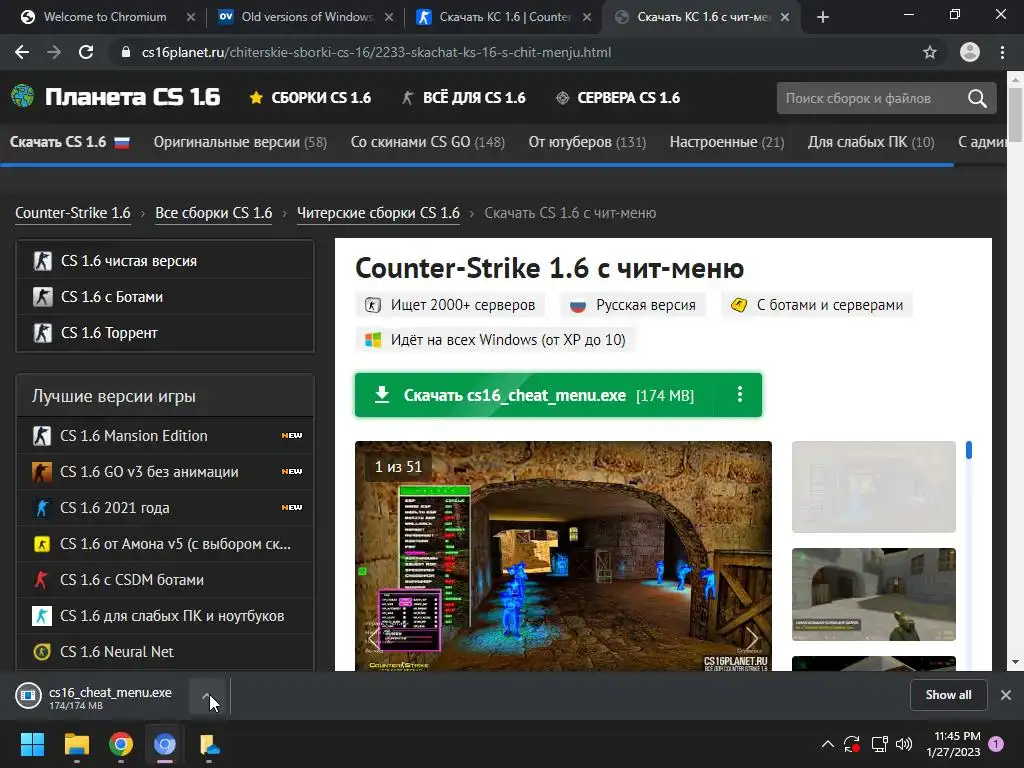Select the first faded gallery thumbnail
The image size is (1024, 768).
point(873,487)
